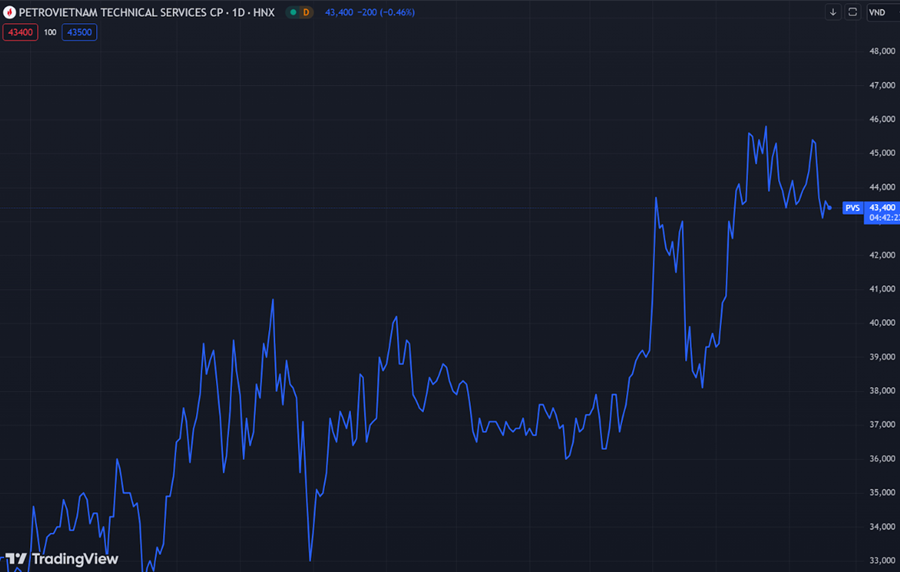Viewport: 900px width, 572px height.
Task: Click the PVS symbol label on price axis
Action: coord(852,208)
